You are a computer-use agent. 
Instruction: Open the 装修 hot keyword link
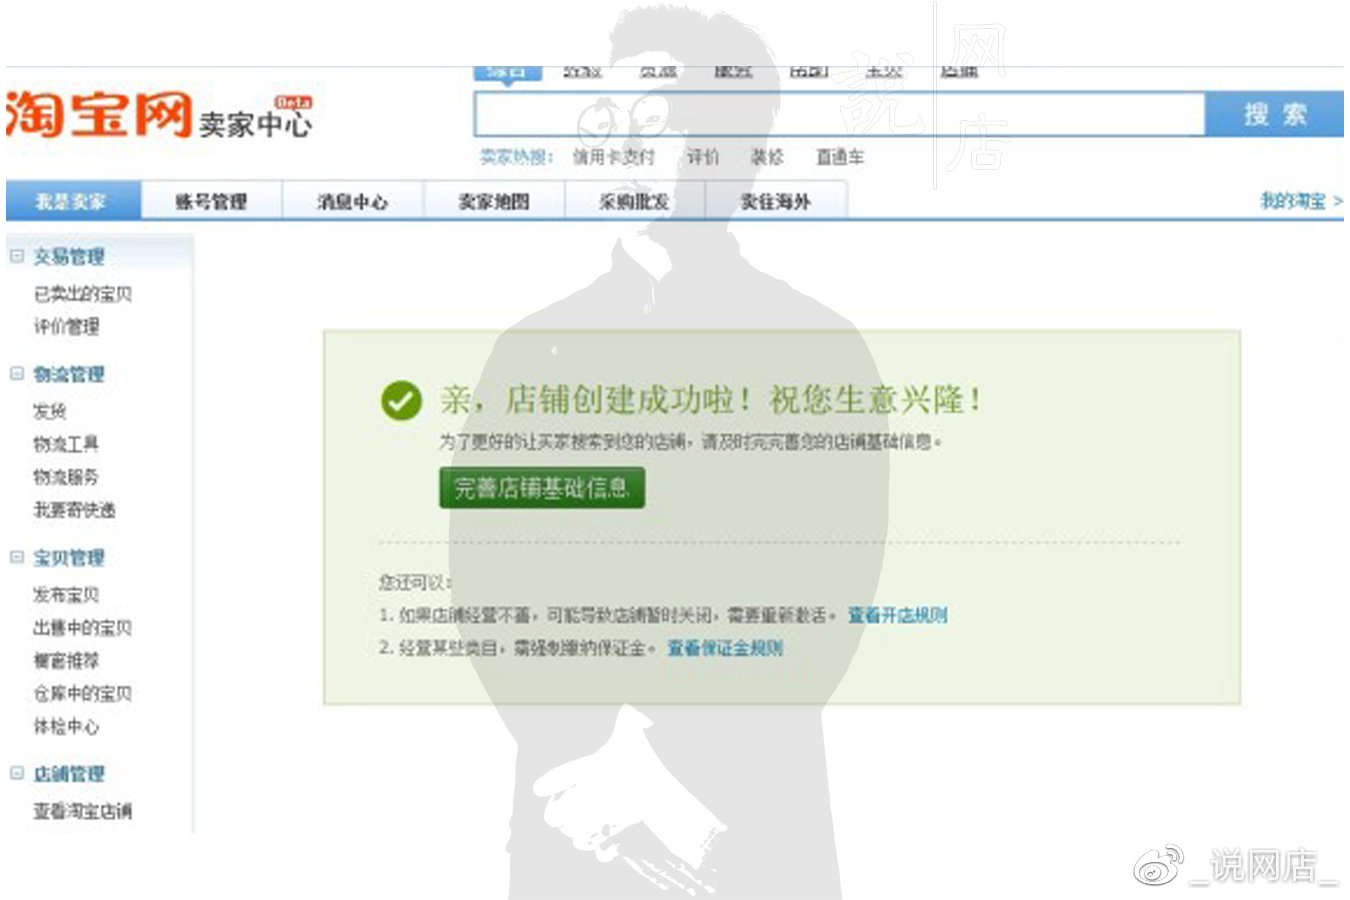767,157
